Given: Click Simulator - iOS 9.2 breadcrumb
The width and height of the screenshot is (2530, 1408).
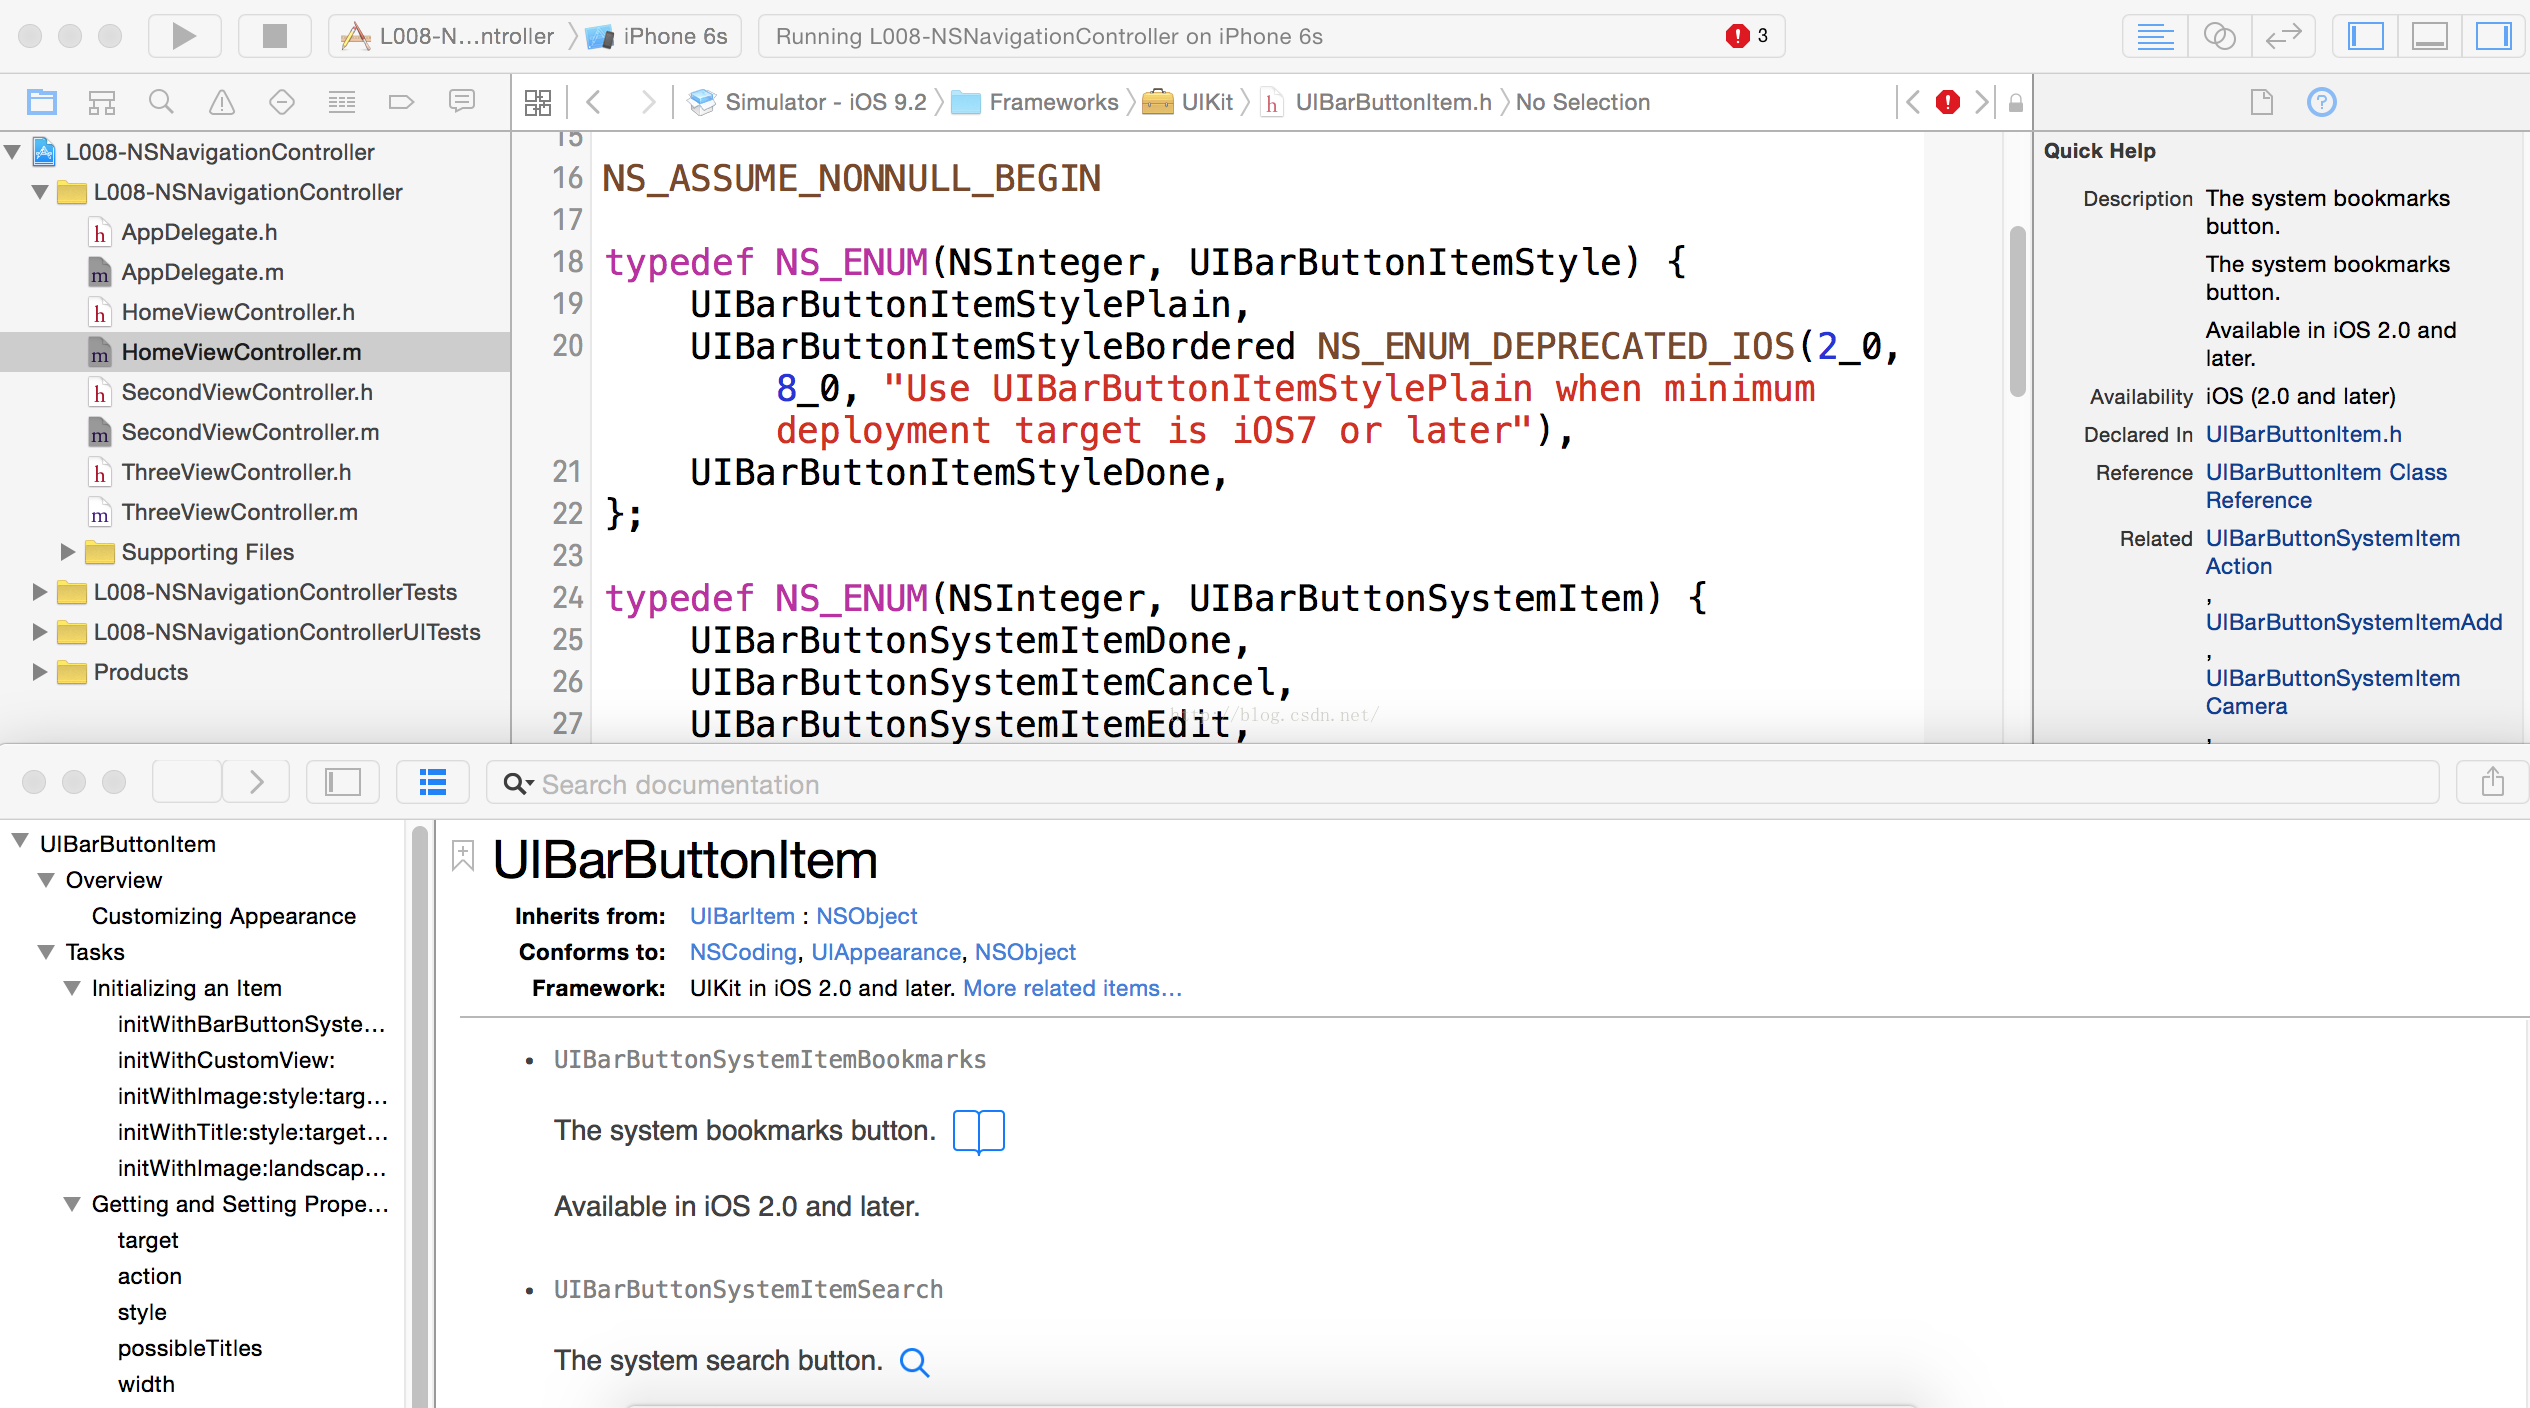Looking at the screenshot, I should 808,102.
